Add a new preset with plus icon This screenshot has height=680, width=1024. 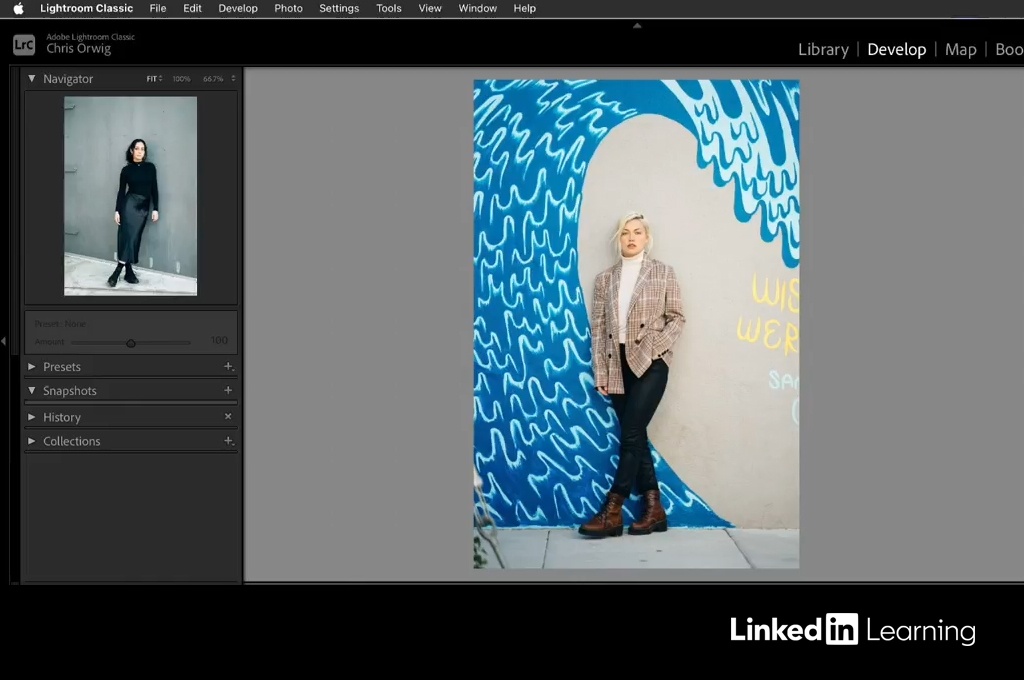228,367
